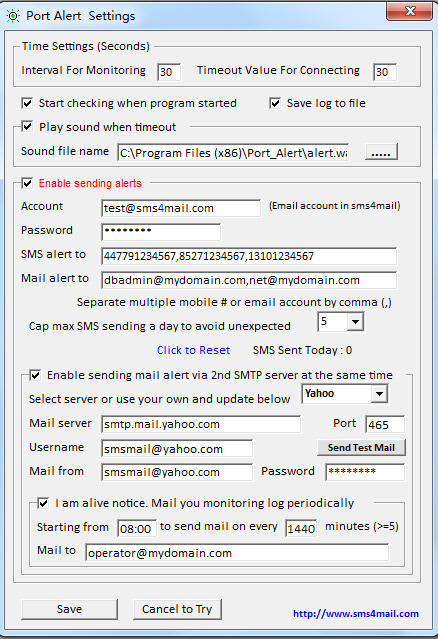Click the Account email field
Image resolution: width=438 pixels, height=639 pixels.
pos(181,208)
